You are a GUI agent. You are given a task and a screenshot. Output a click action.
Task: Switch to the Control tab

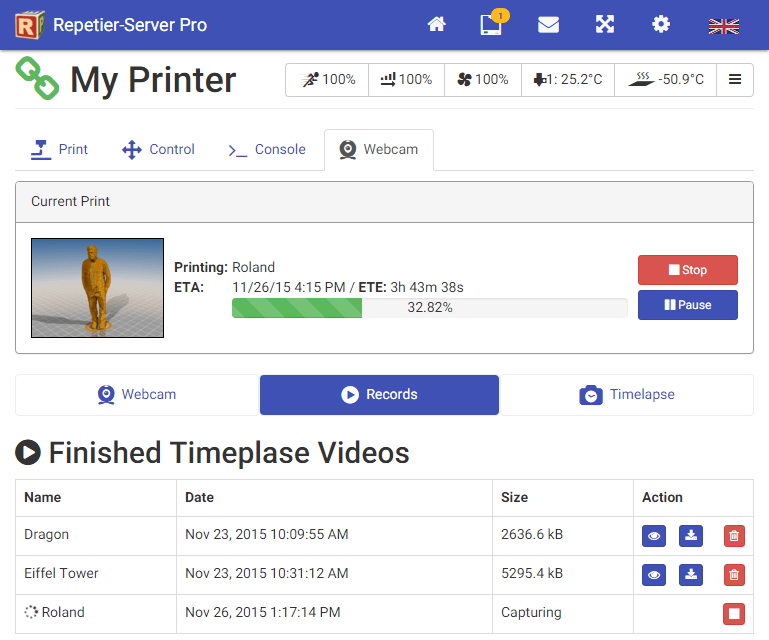pos(158,150)
